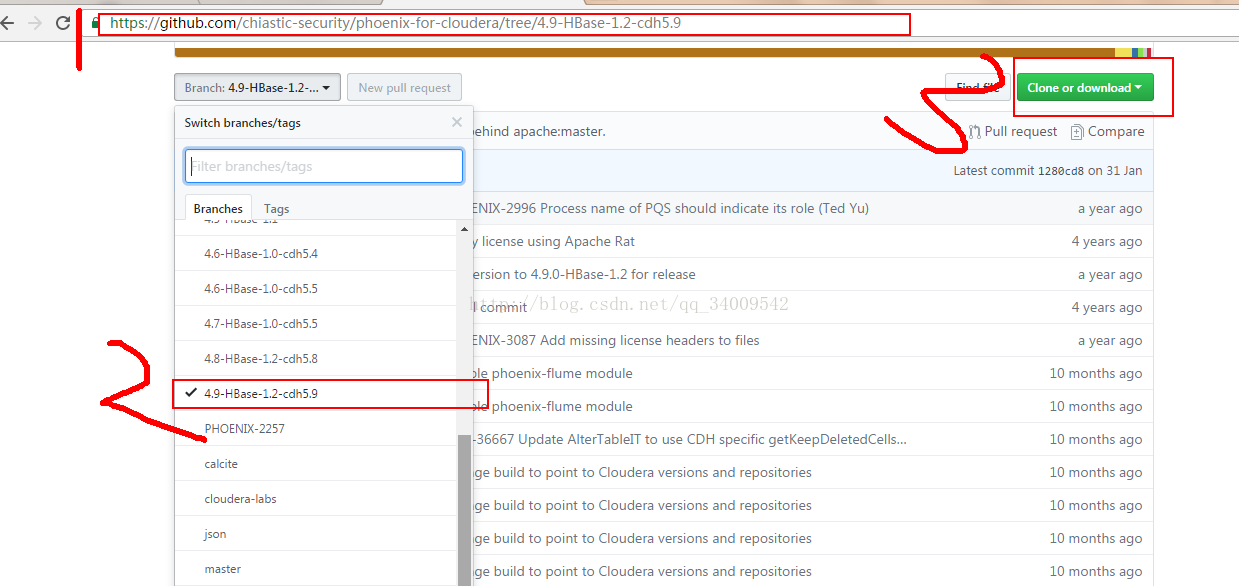Close the Switch branches/tags popup with X
The height and width of the screenshot is (586, 1239).
tap(457, 122)
